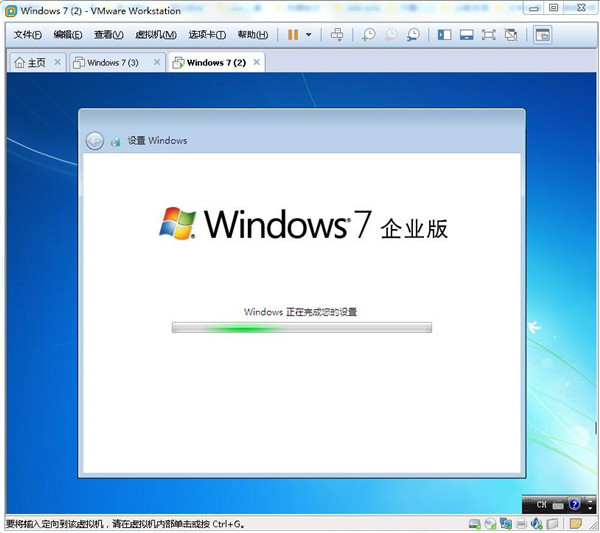Open the 文件(F) menu

[28, 35]
